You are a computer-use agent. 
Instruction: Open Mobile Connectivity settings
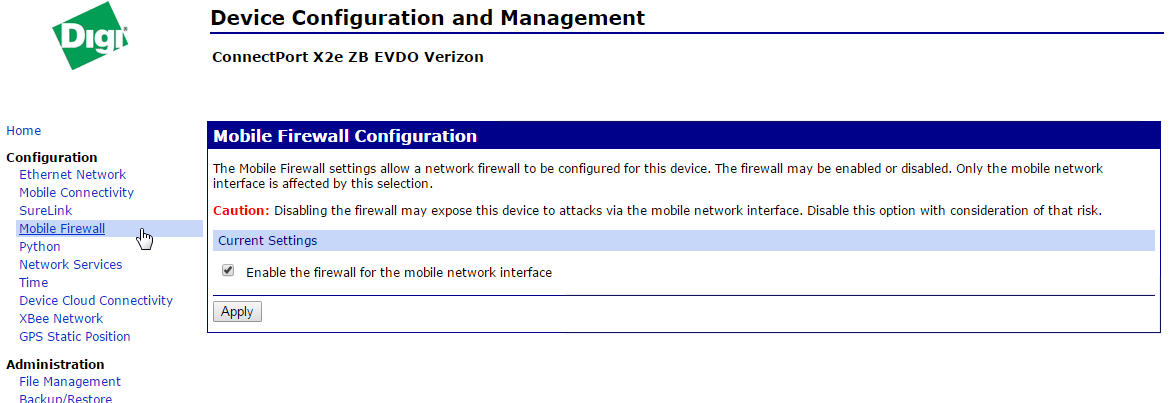pos(76,193)
